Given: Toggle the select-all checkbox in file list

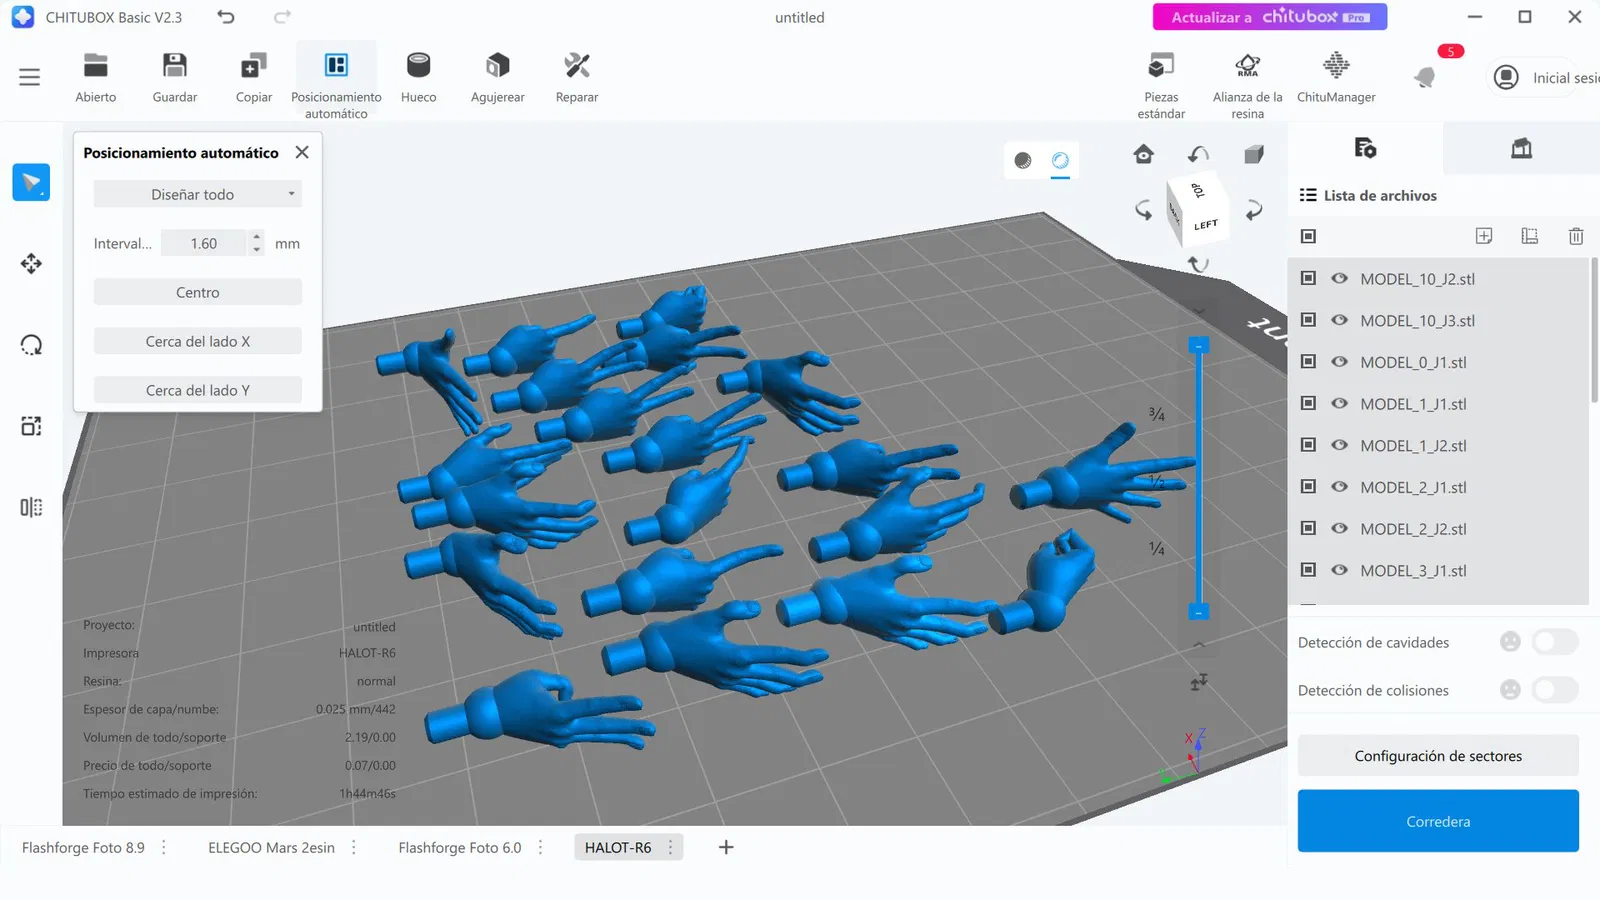Looking at the screenshot, I should (x=1308, y=236).
